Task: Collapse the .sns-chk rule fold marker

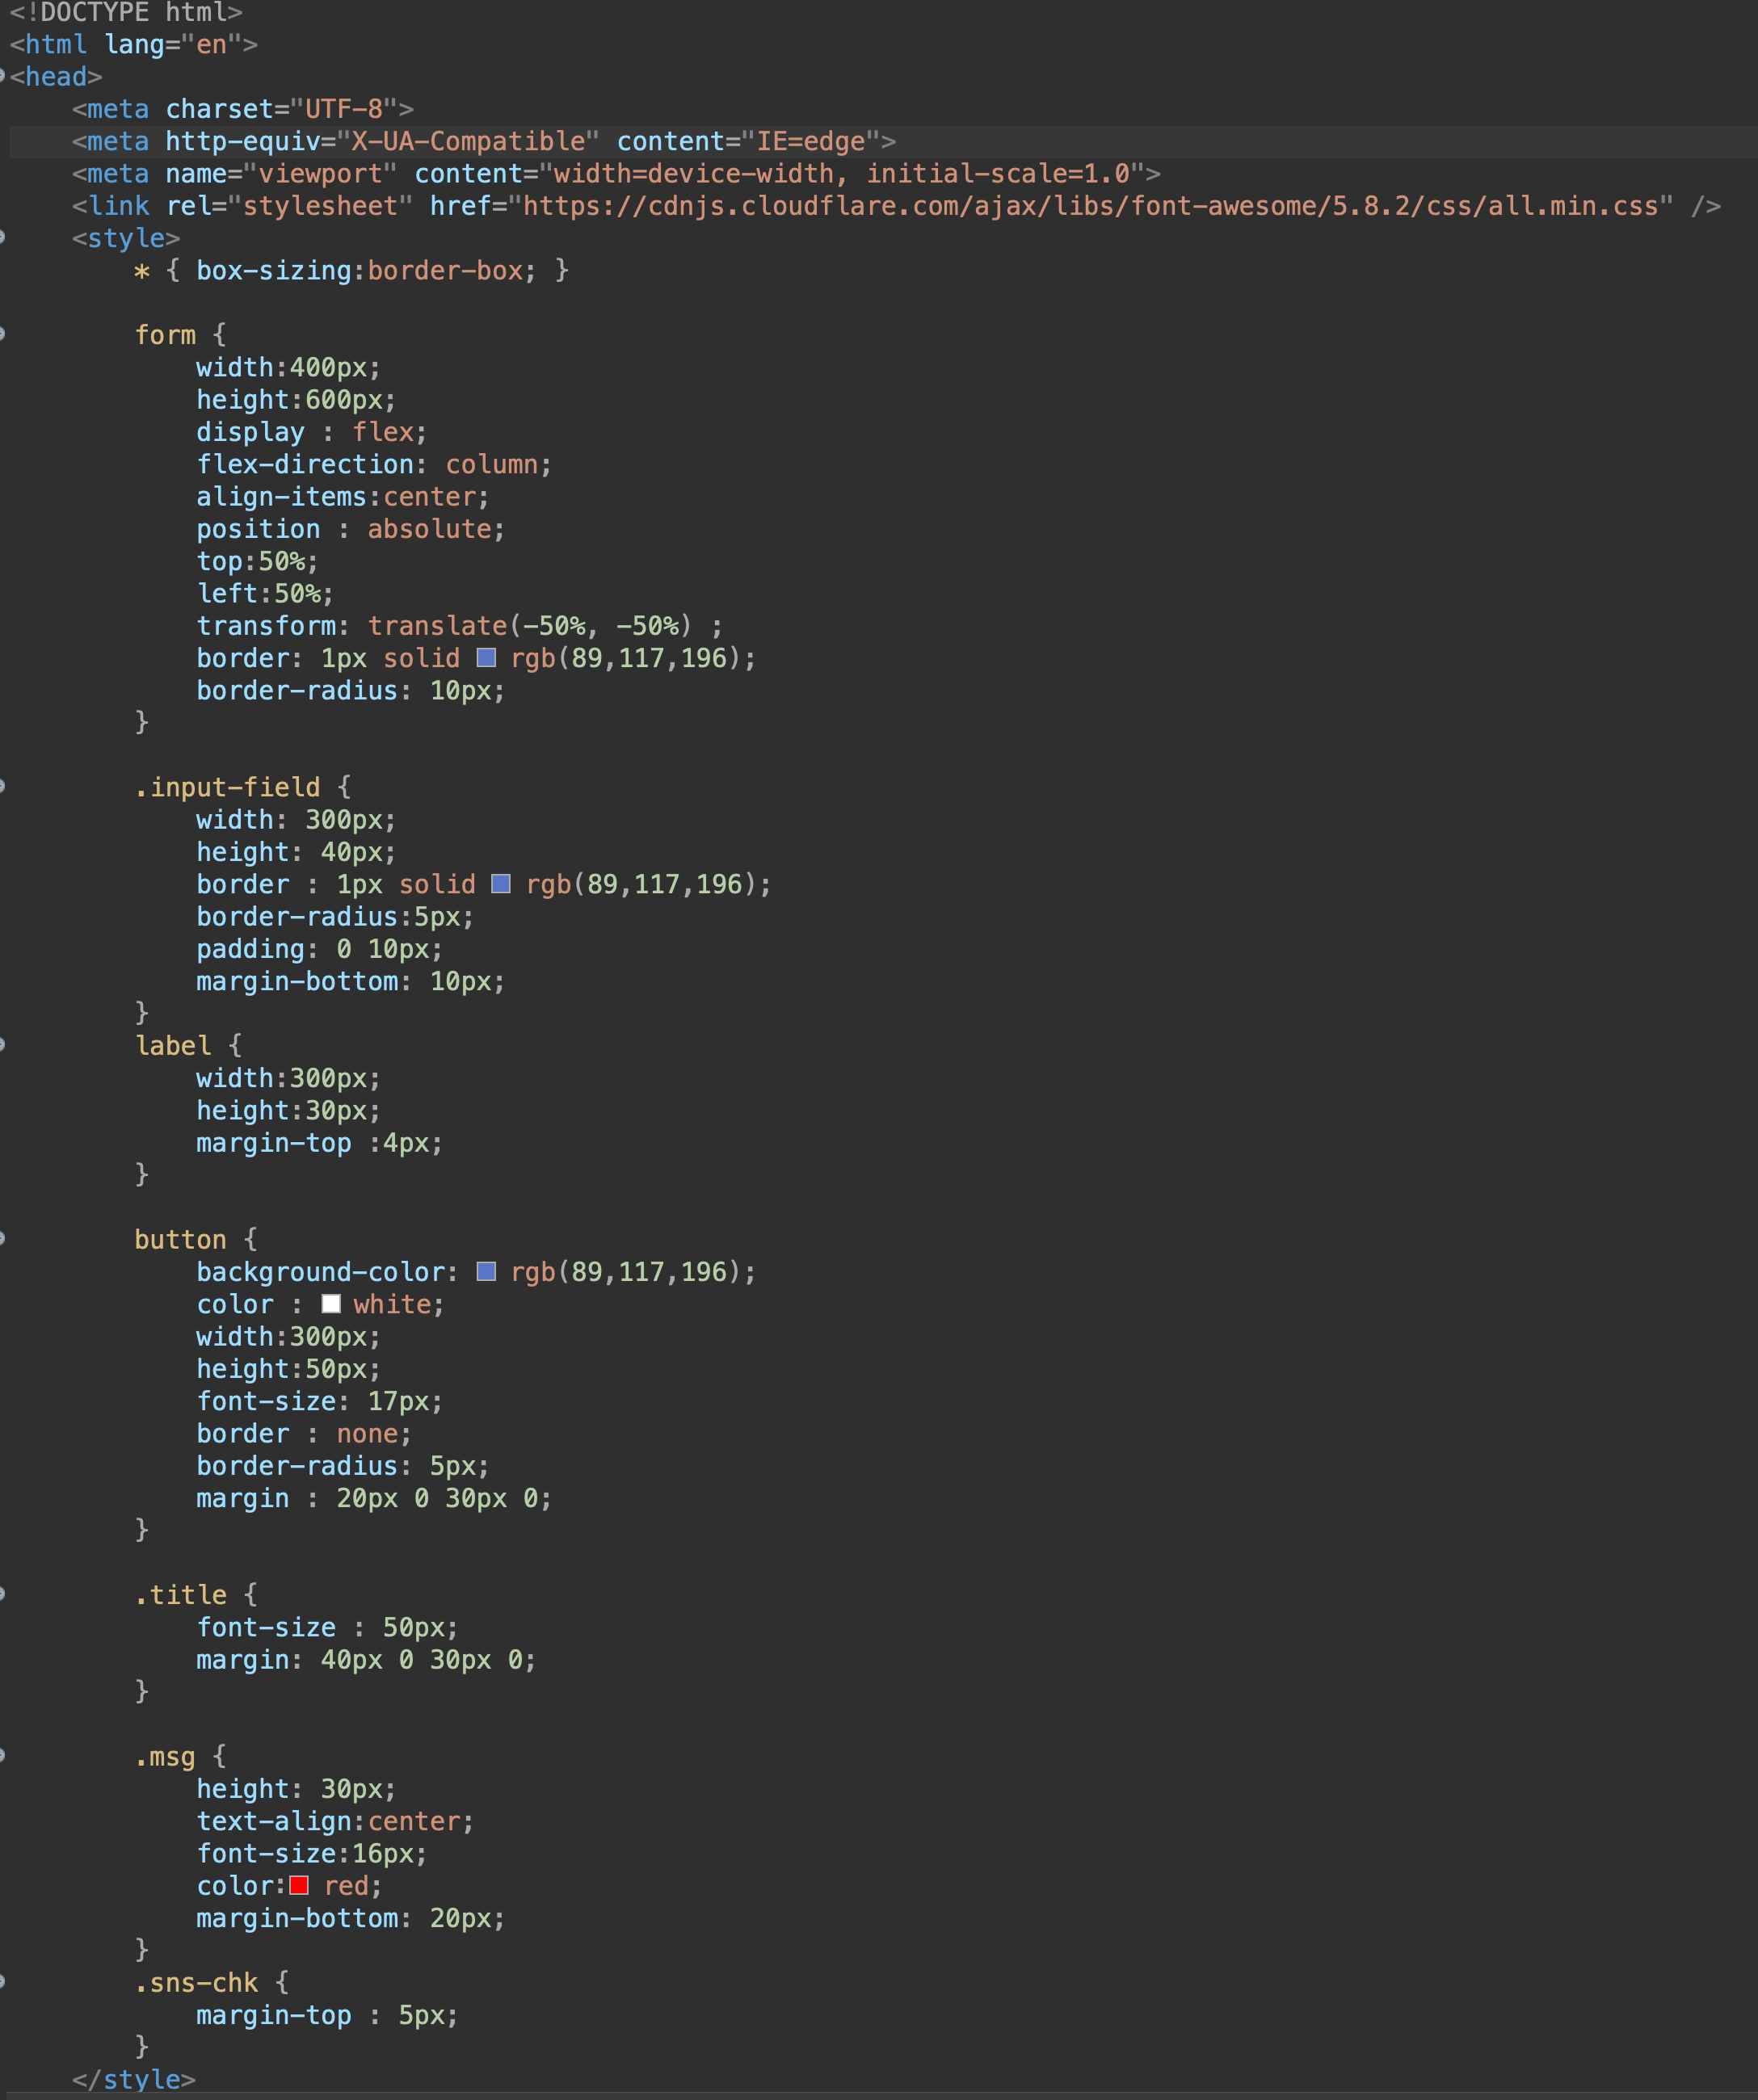Action: coord(3,1982)
